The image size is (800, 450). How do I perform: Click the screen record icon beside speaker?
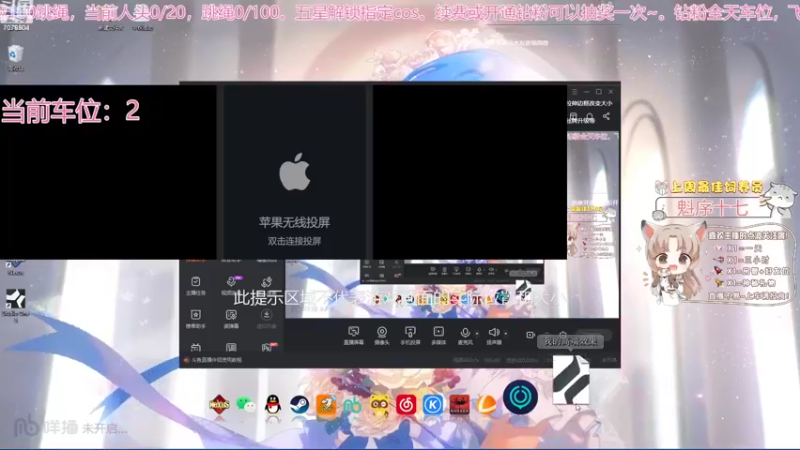[530, 335]
